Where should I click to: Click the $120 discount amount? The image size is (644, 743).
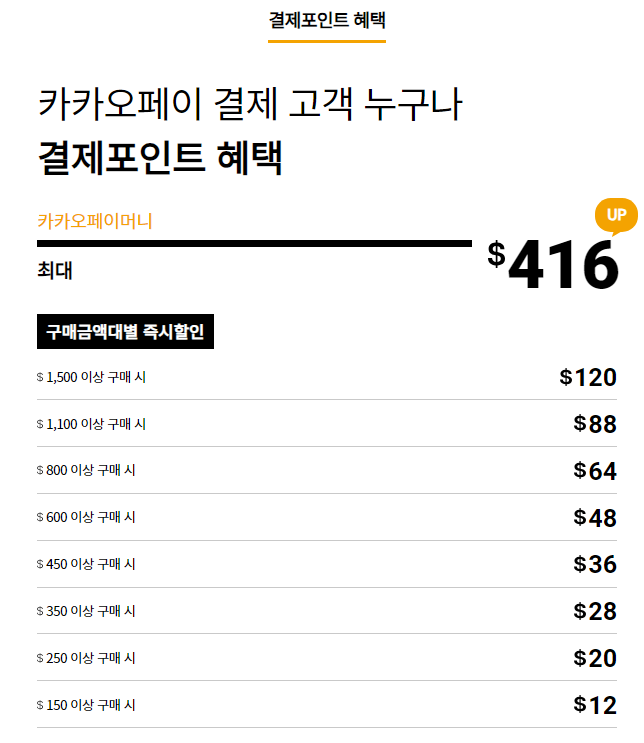coord(588,377)
